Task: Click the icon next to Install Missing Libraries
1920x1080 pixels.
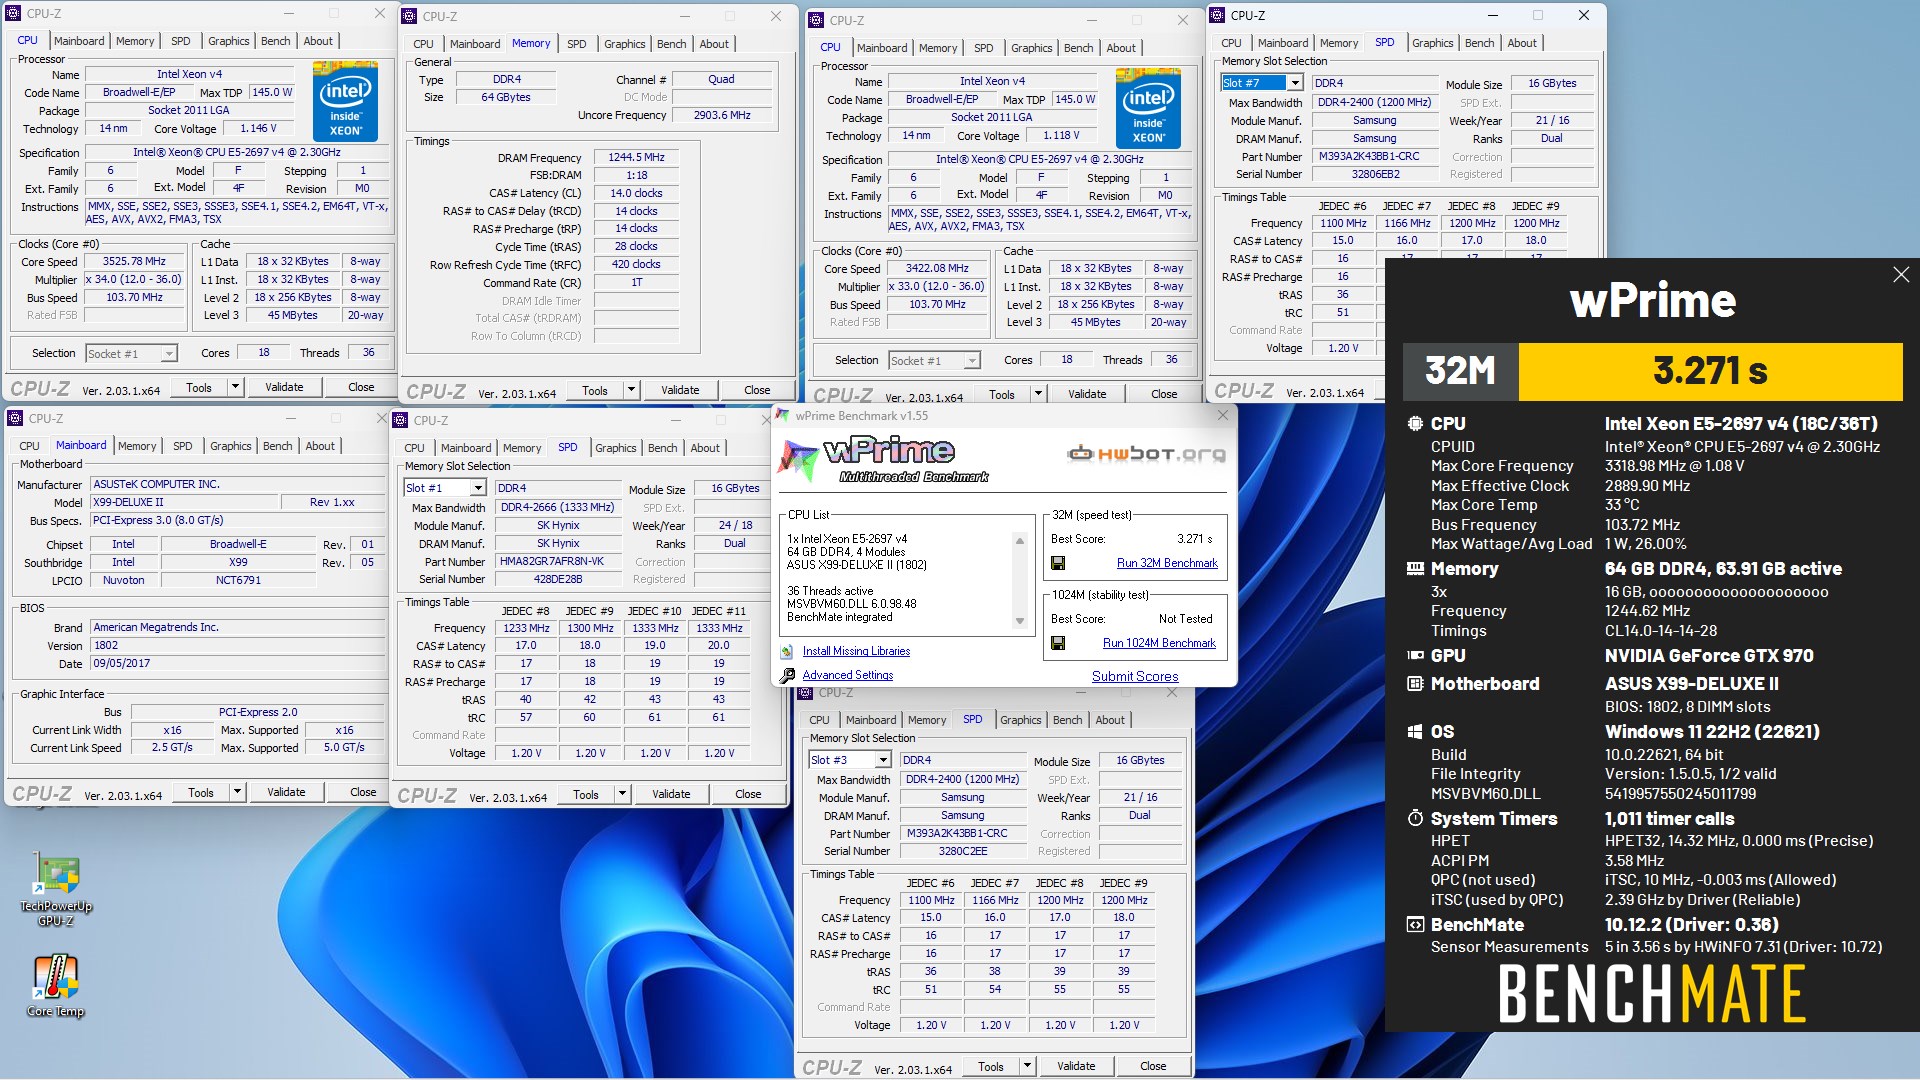Action: pos(787,651)
